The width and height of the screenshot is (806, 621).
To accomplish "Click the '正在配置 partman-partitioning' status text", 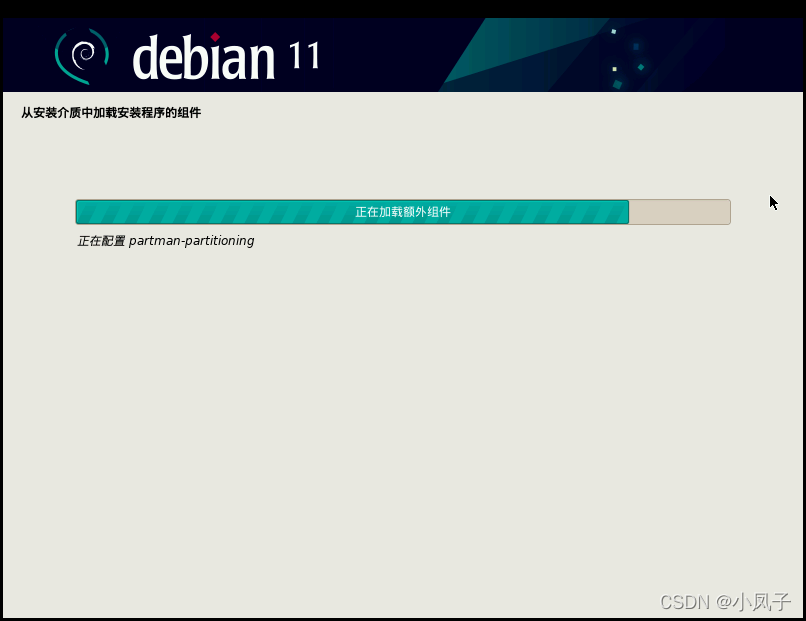I will coord(166,241).
